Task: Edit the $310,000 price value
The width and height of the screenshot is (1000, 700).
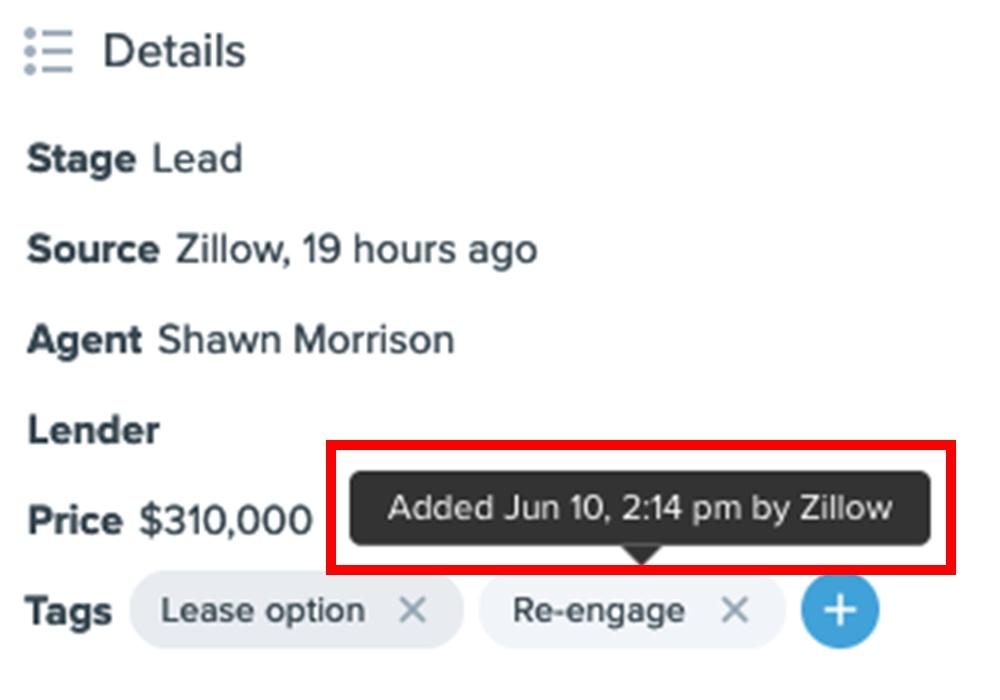Action: [x=226, y=520]
